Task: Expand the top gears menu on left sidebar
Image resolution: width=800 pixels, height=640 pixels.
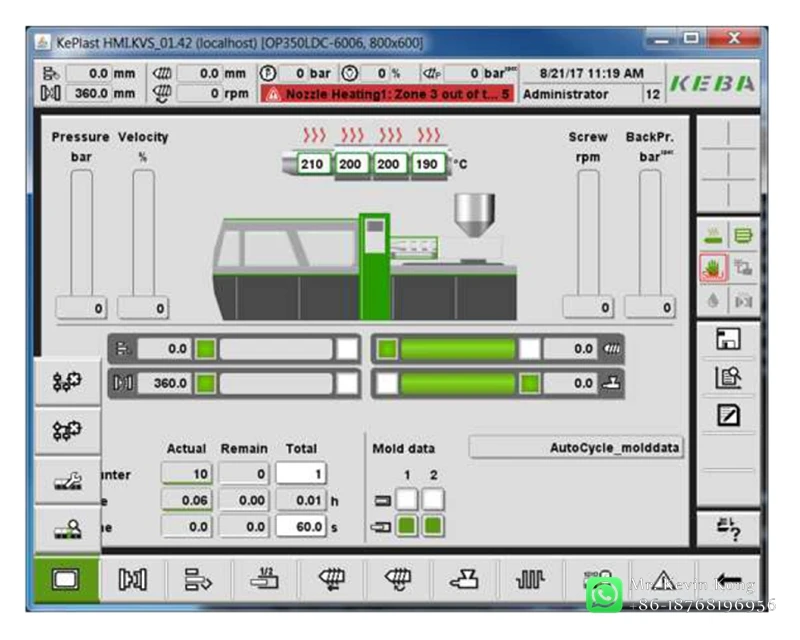Action: [68, 382]
